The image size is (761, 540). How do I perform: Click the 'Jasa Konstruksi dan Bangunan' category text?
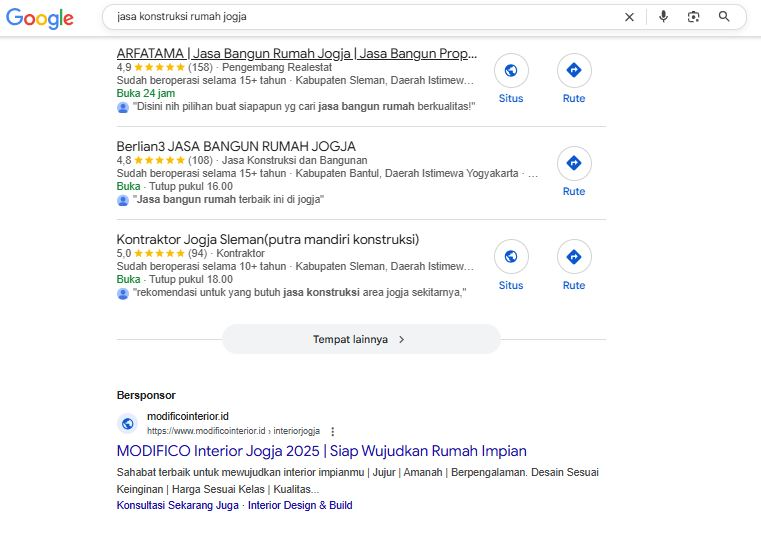pyautogui.click(x=294, y=160)
